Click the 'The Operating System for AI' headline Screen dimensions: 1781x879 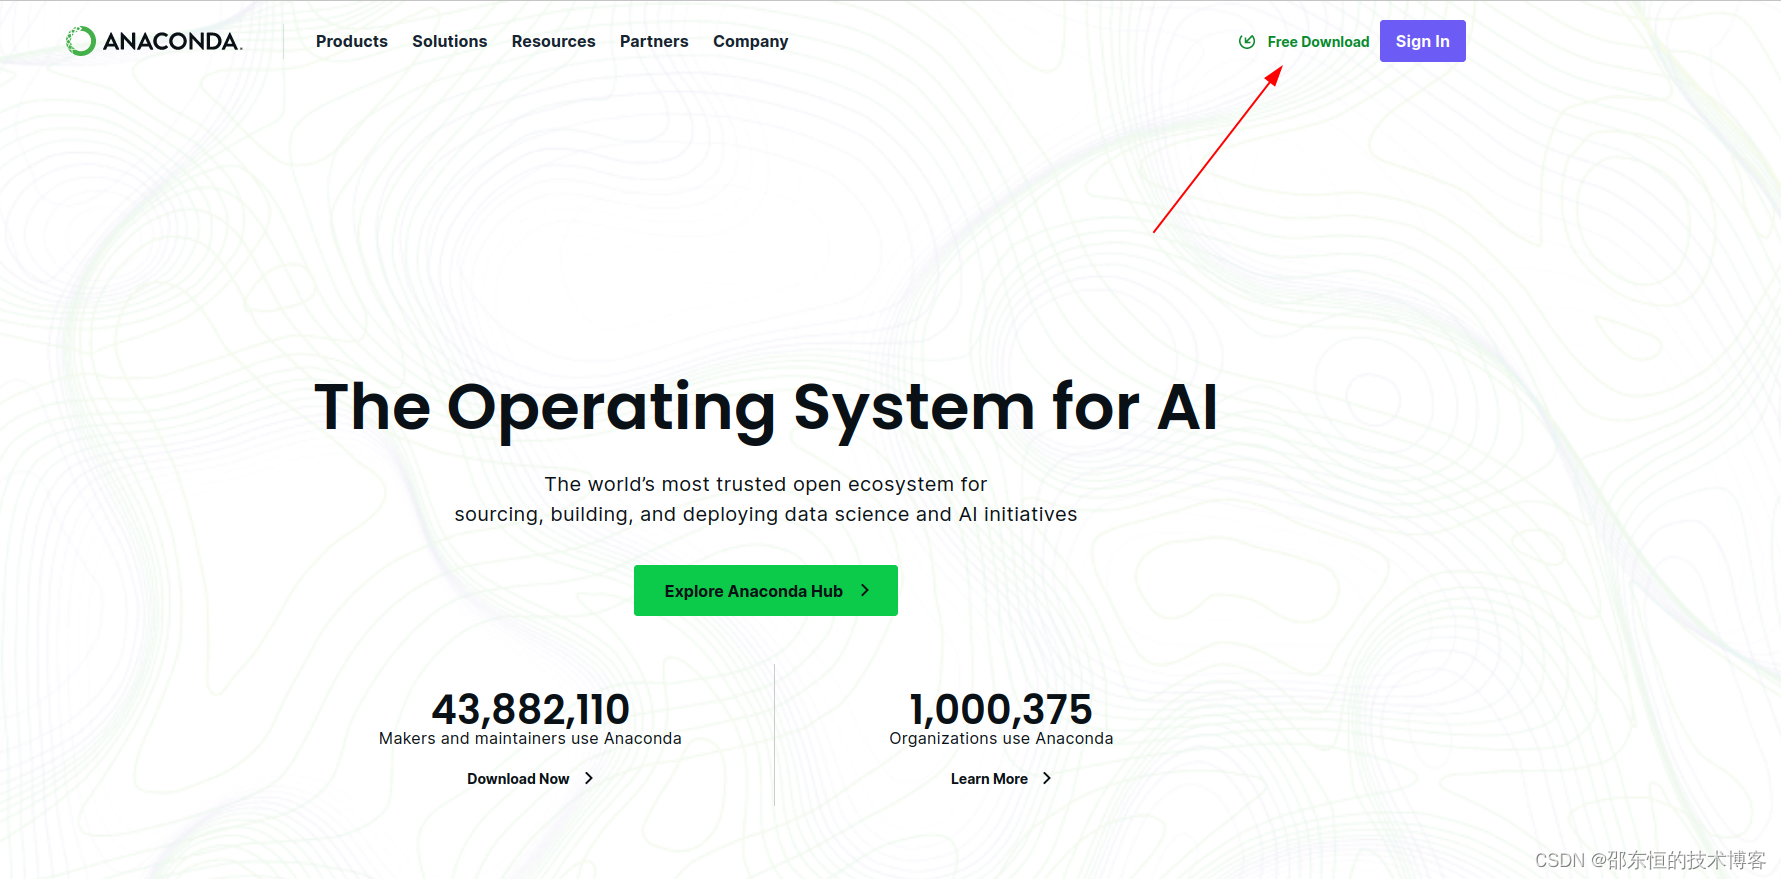coord(766,408)
